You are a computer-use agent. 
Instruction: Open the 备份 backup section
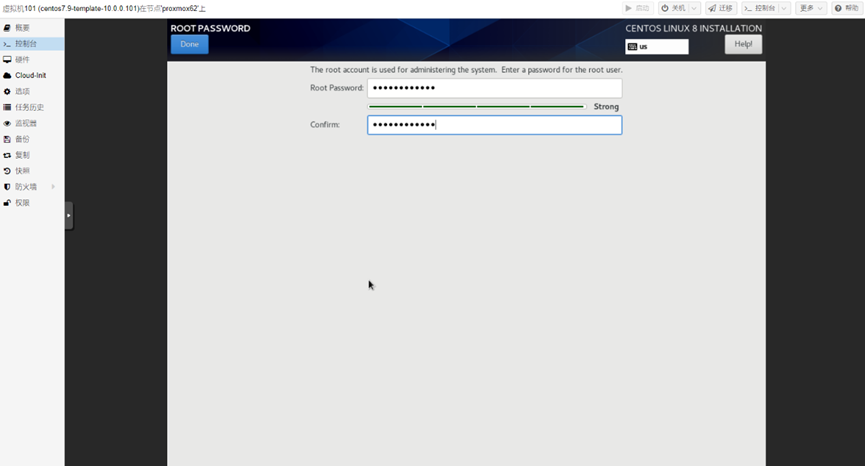[x=32, y=140]
